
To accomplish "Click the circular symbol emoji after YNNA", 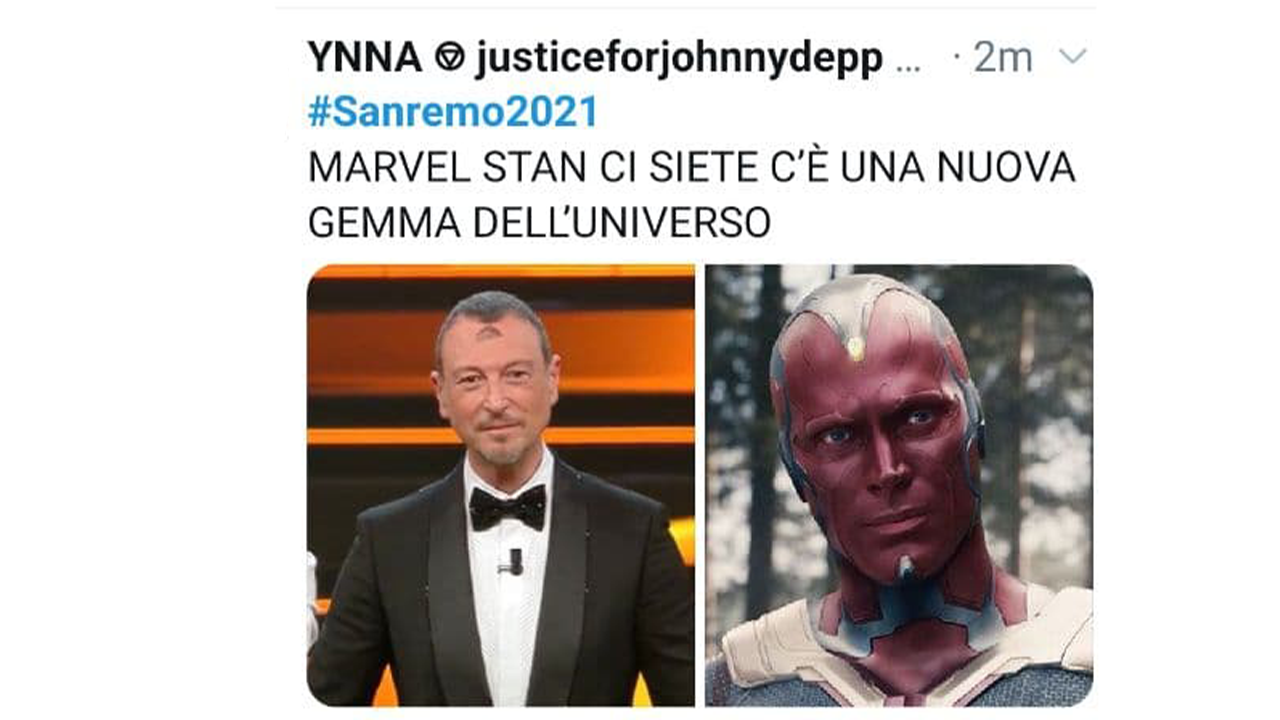I will 449,59.
